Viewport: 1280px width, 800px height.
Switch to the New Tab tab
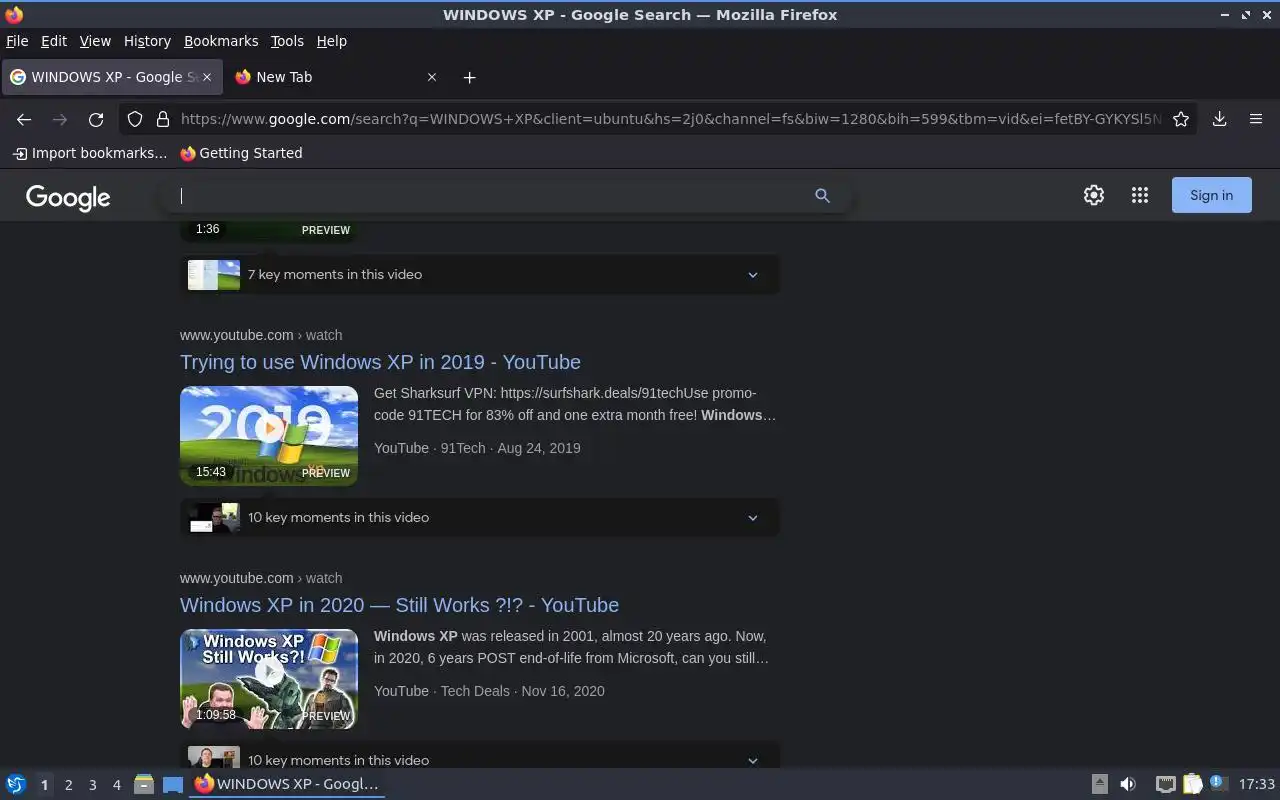click(336, 77)
